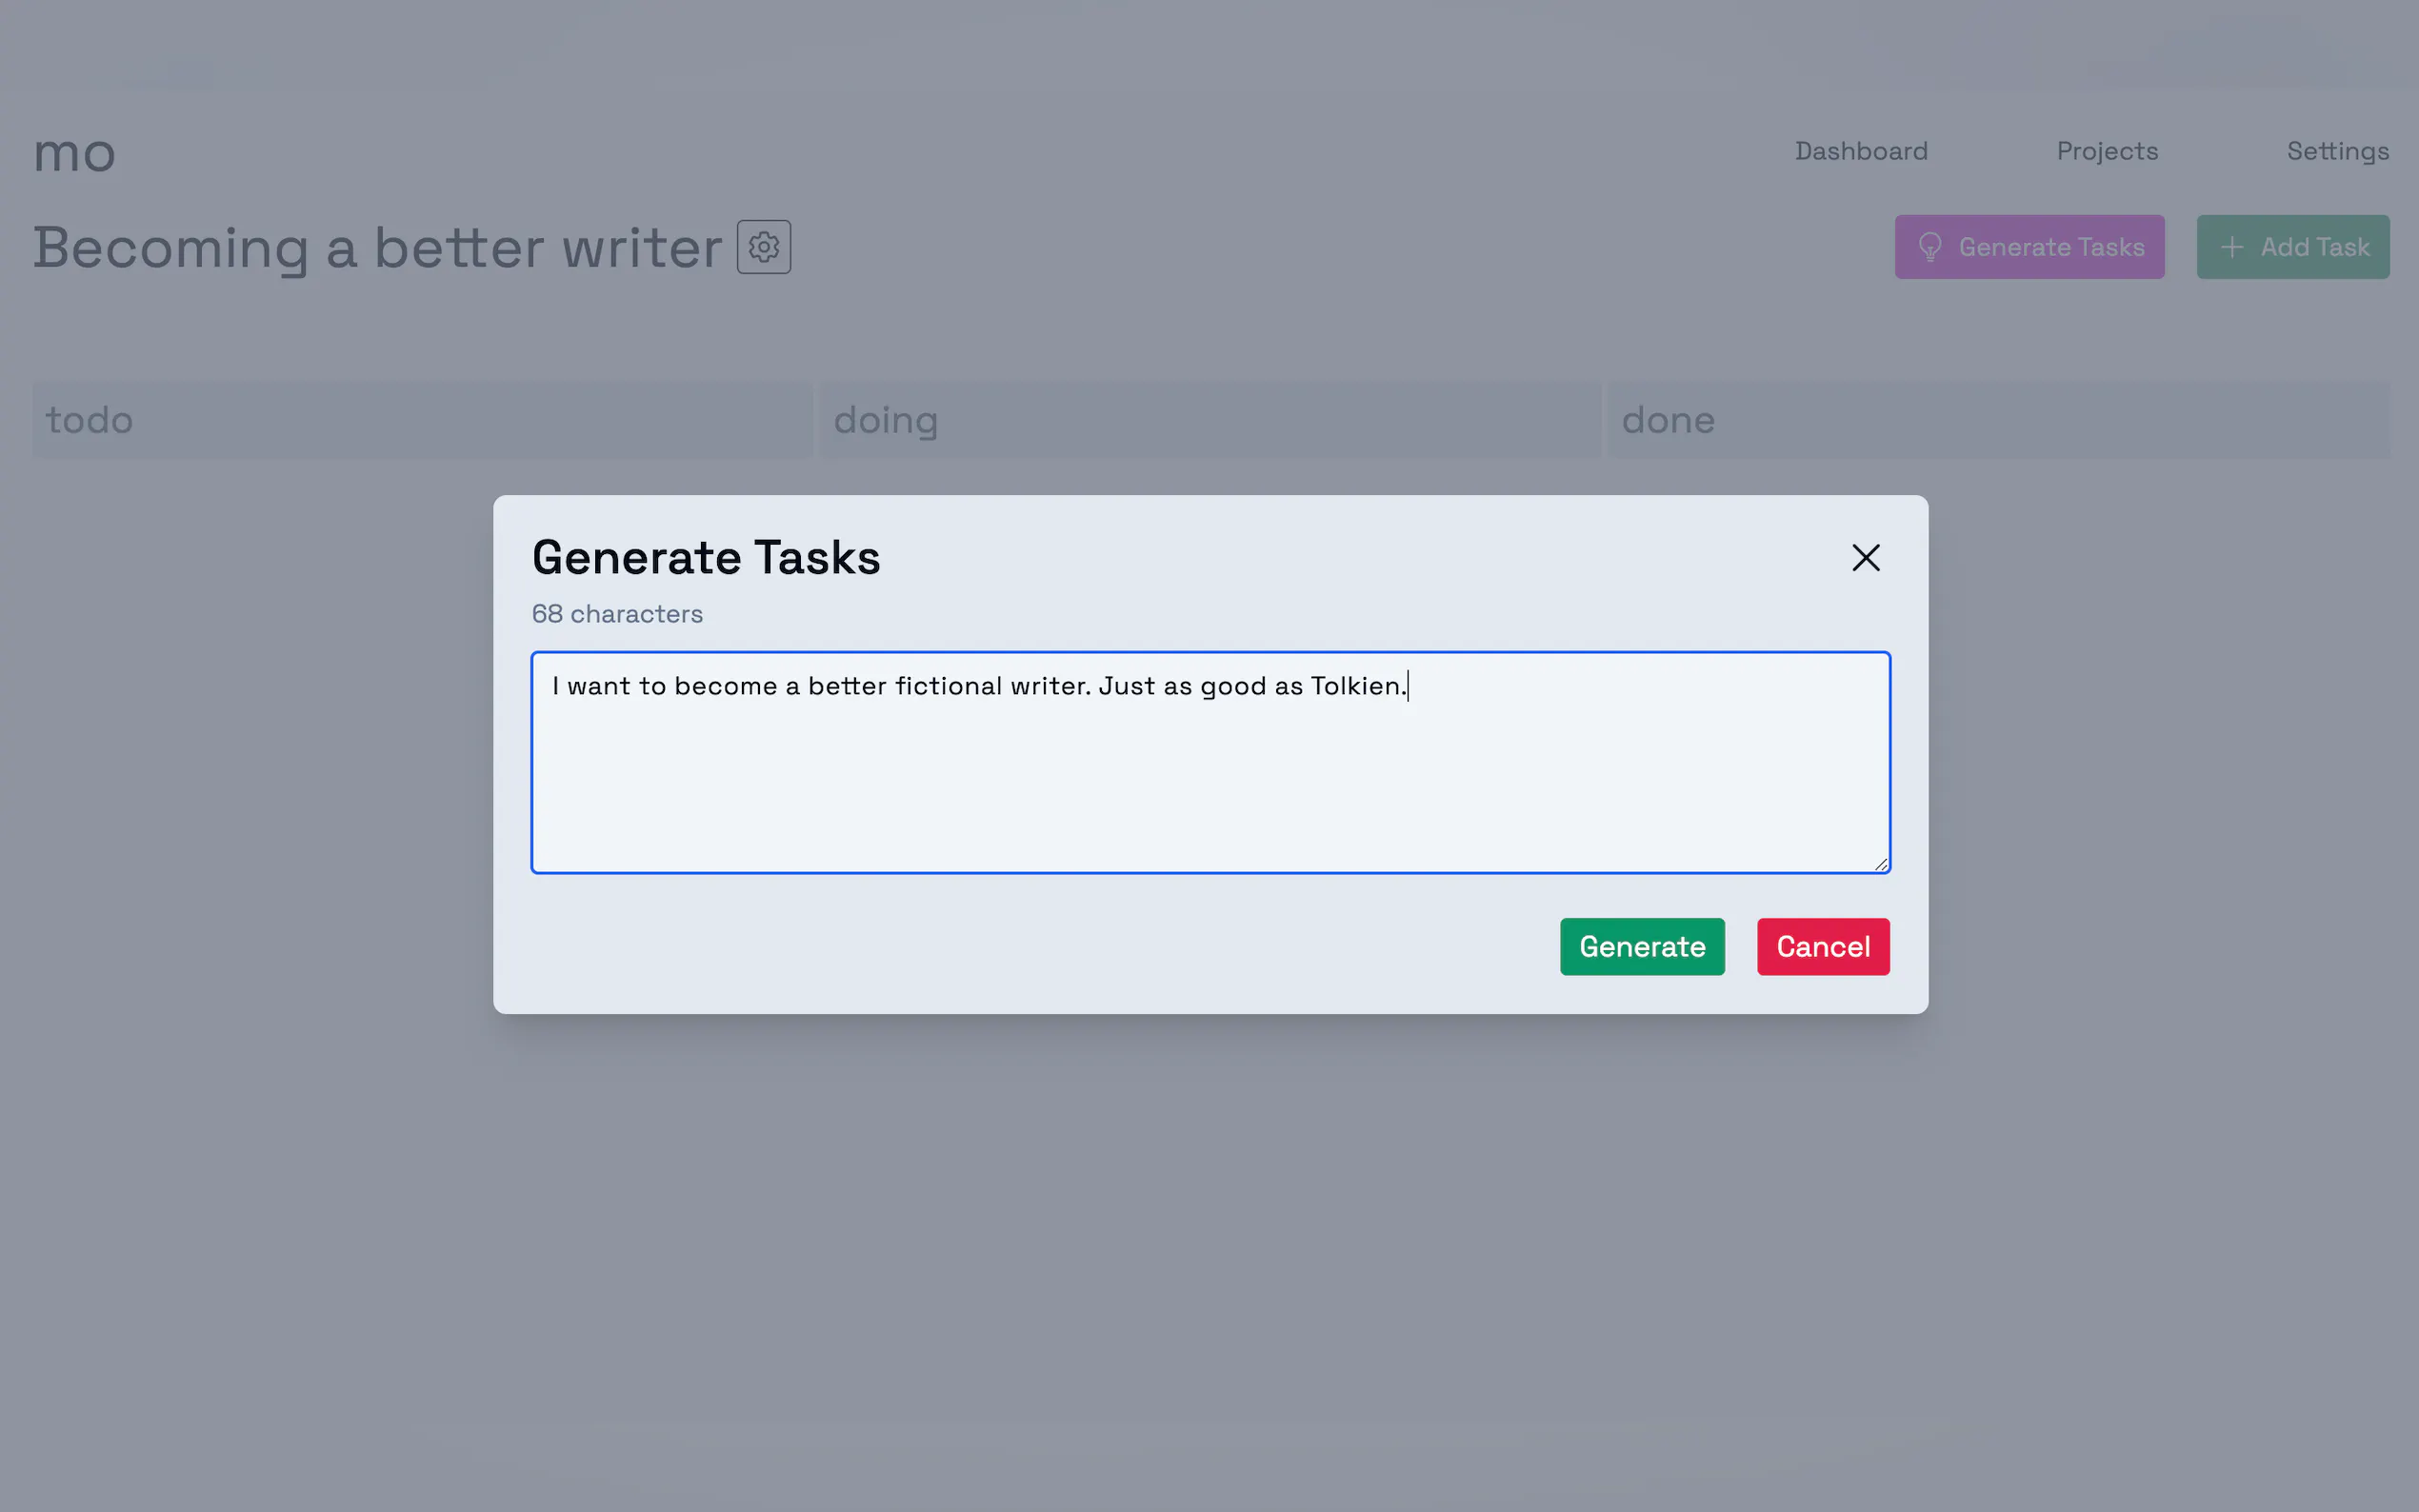
Task: Click the textarea resize handle corner
Action: pyautogui.click(x=1880, y=864)
